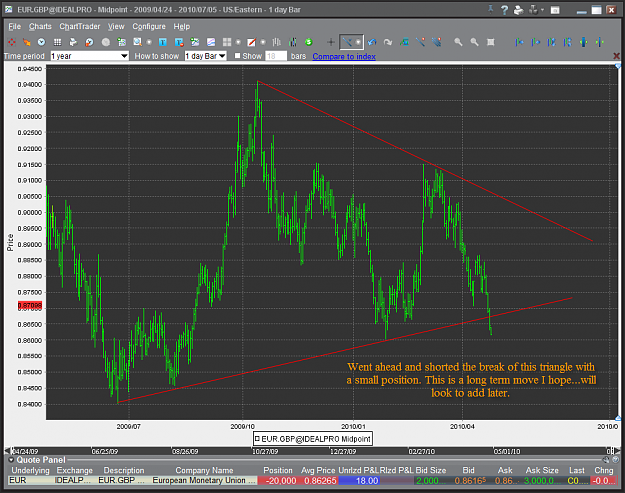625x493 pixels.
Task: Click the 0.86265 average price cell
Action: [318, 481]
